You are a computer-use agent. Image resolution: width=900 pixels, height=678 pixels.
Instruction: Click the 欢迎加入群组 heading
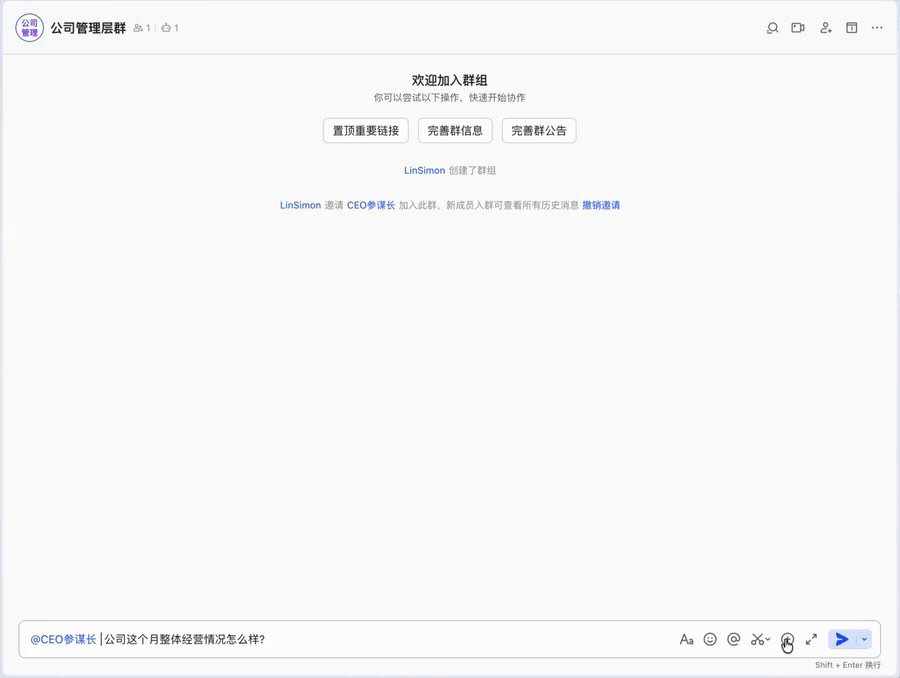449,80
